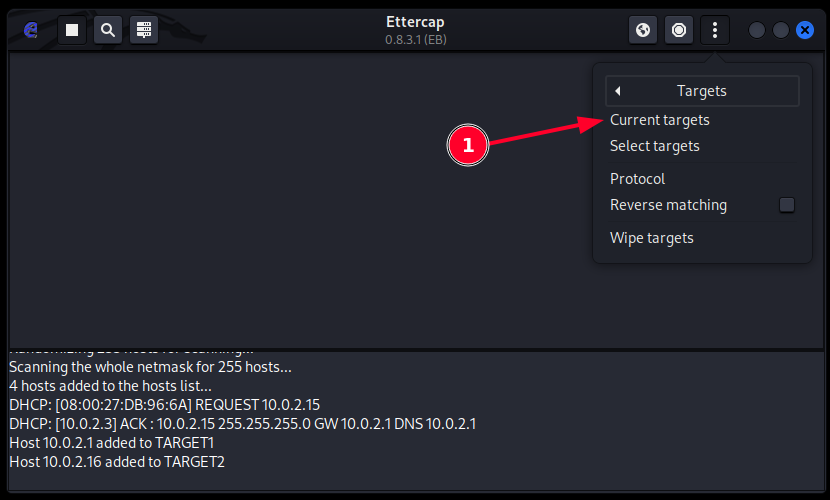This screenshot has width=830, height=500.
Task: Open the Protocol option
Action: click(x=638, y=179)
